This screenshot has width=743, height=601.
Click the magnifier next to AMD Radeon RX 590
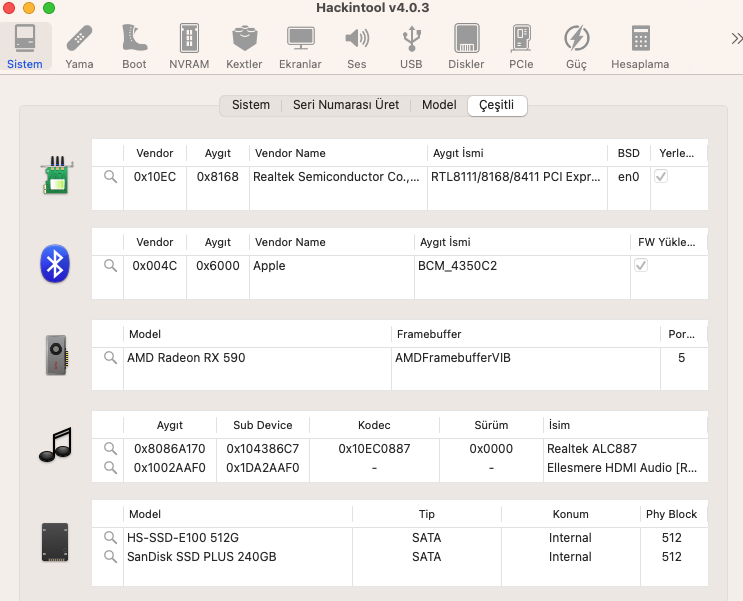pyautogui.click(x=110, y=358)
